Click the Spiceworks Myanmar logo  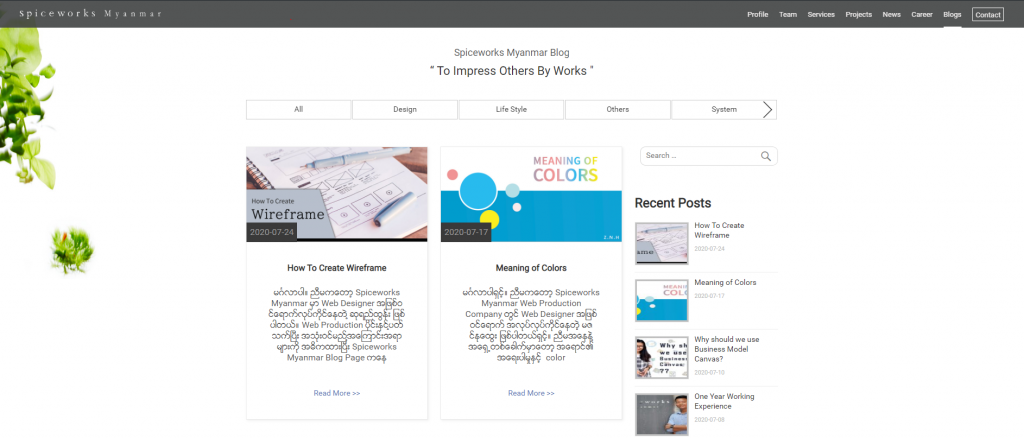click(x=90, y=14)
